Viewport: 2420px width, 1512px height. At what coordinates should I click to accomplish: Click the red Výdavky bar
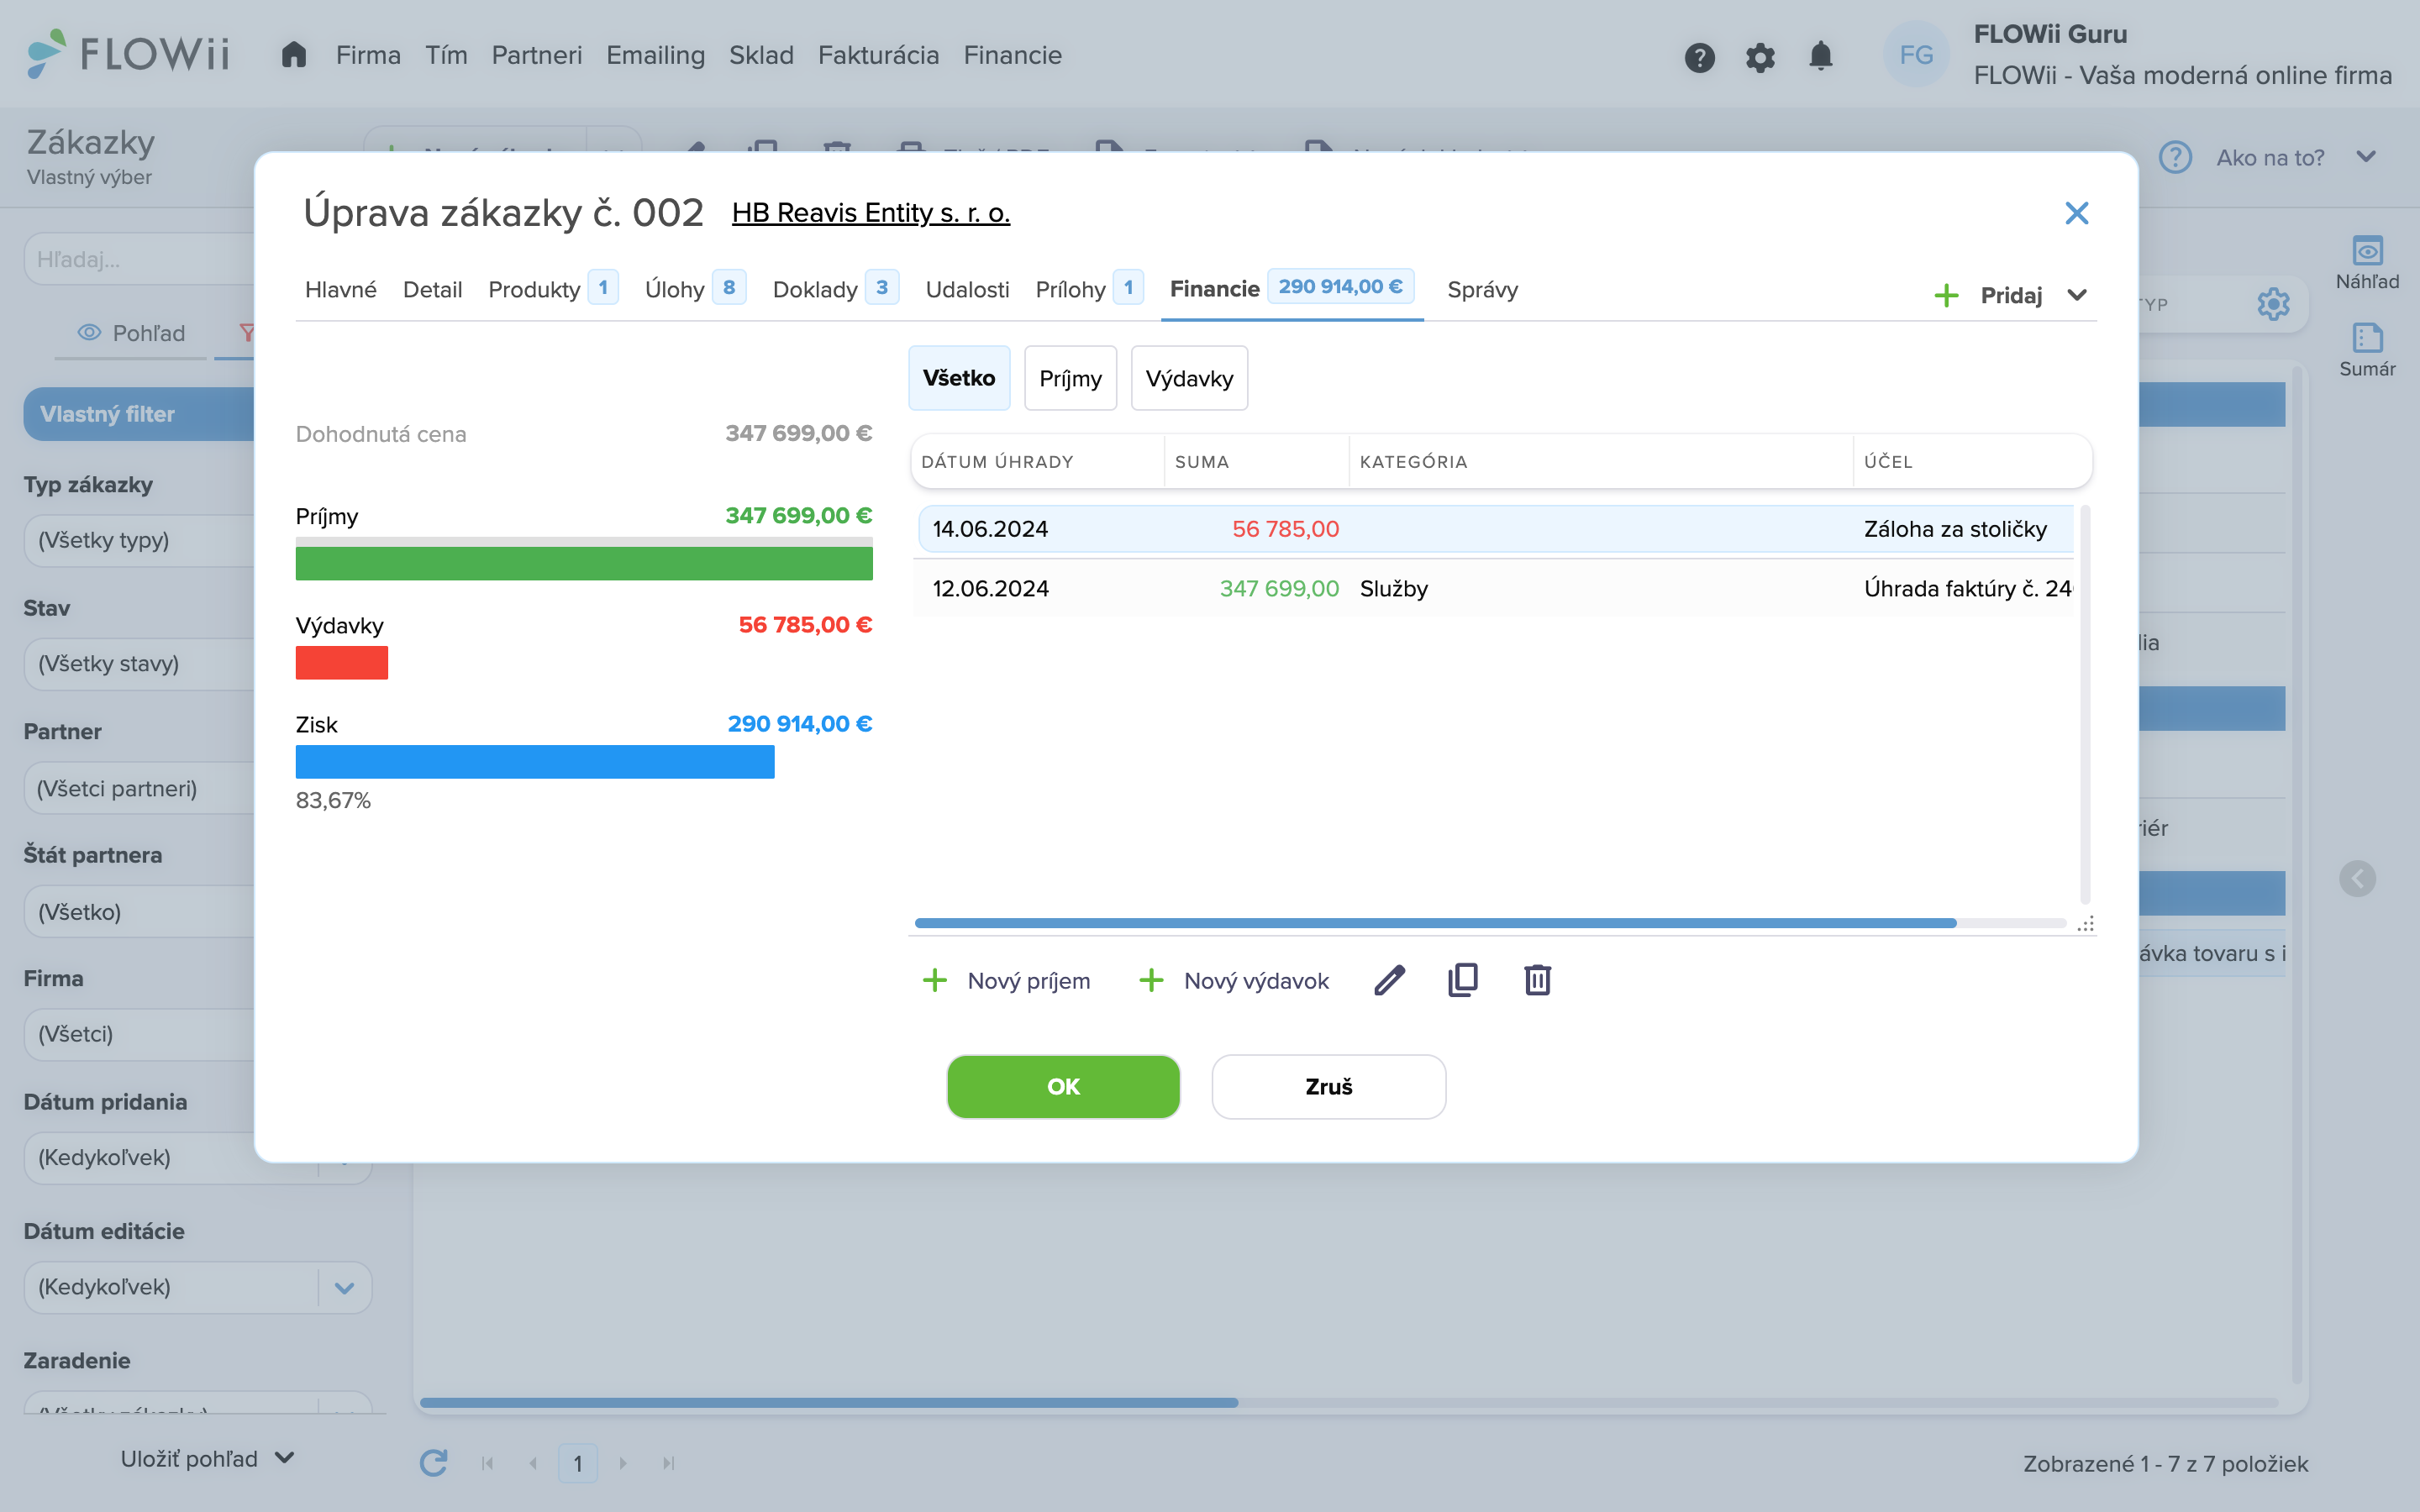[342, 663]
